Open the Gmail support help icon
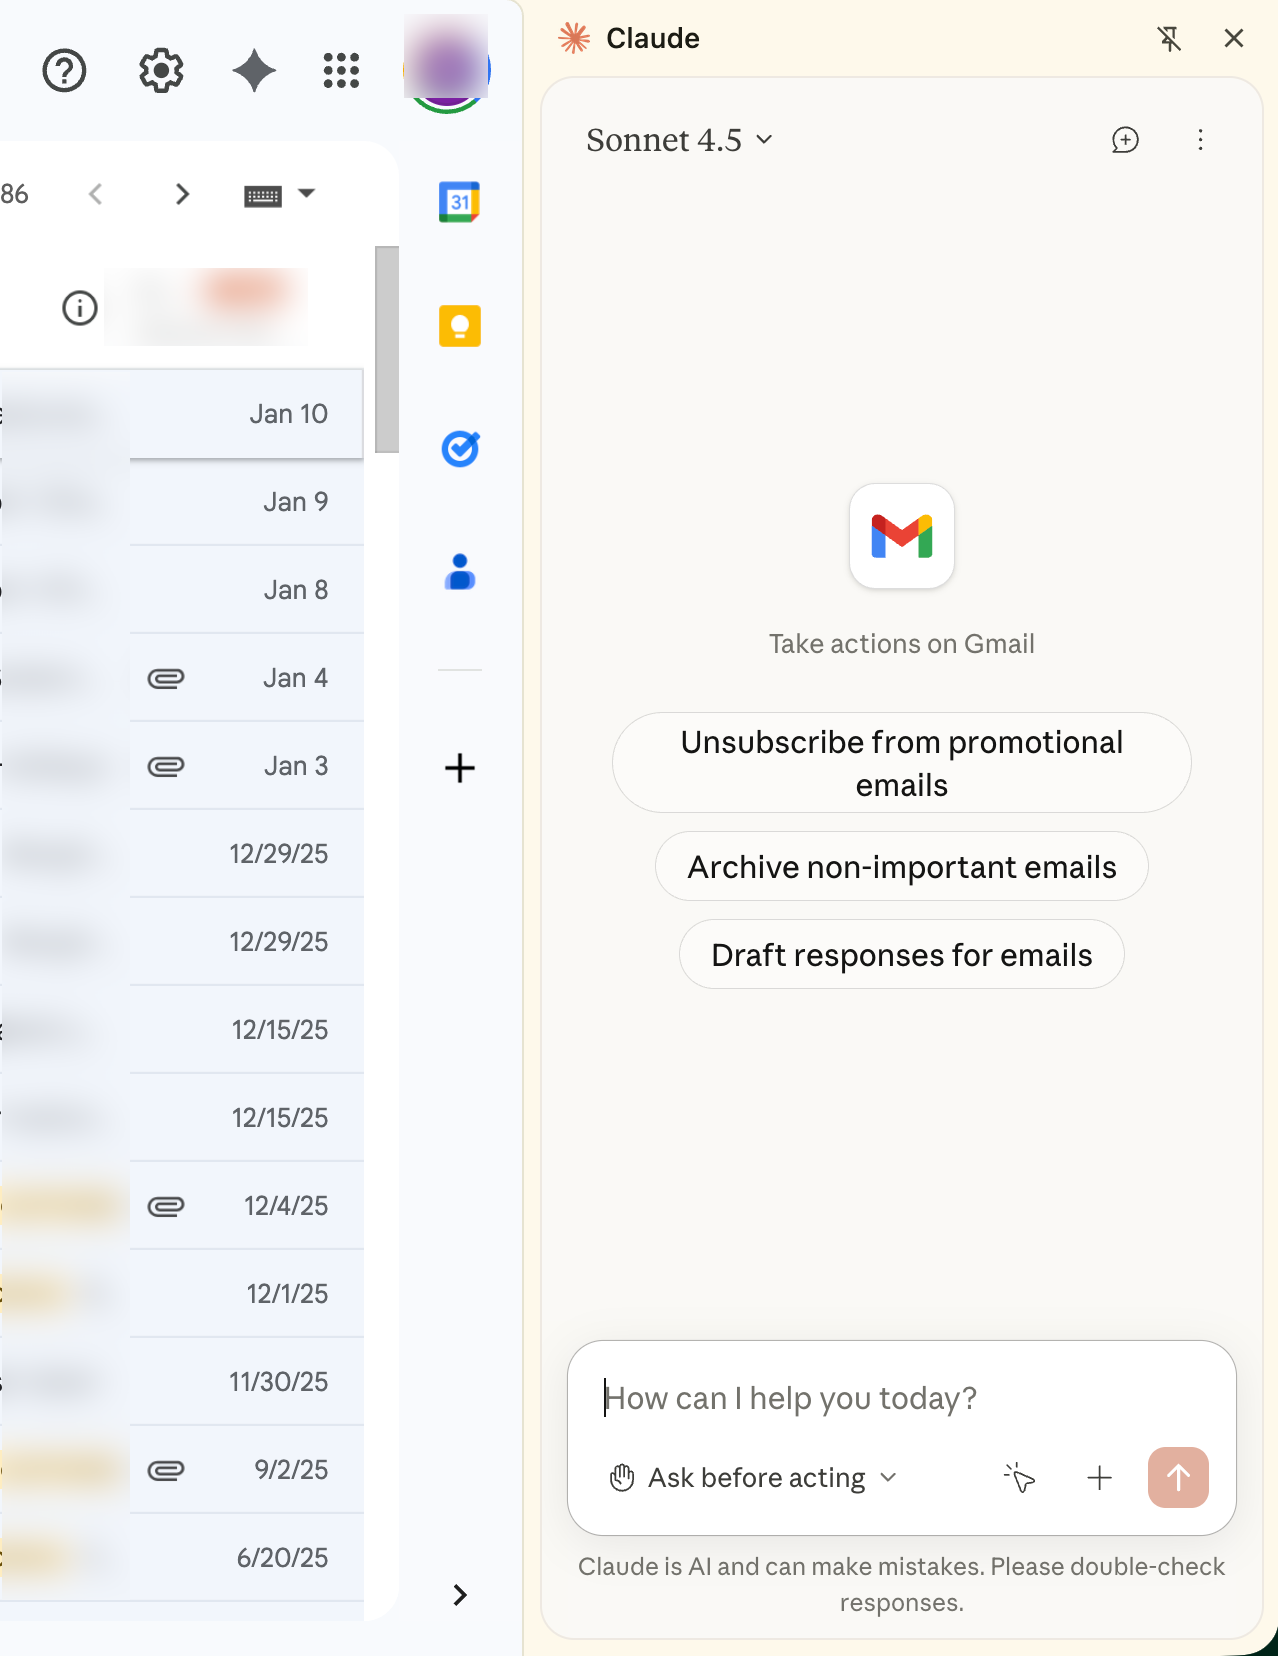This screenshot has height=1656, width=1278. (64, 71)
